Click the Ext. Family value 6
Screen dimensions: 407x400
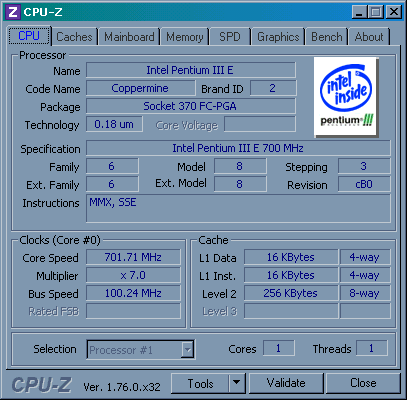[x=112, y=184]
